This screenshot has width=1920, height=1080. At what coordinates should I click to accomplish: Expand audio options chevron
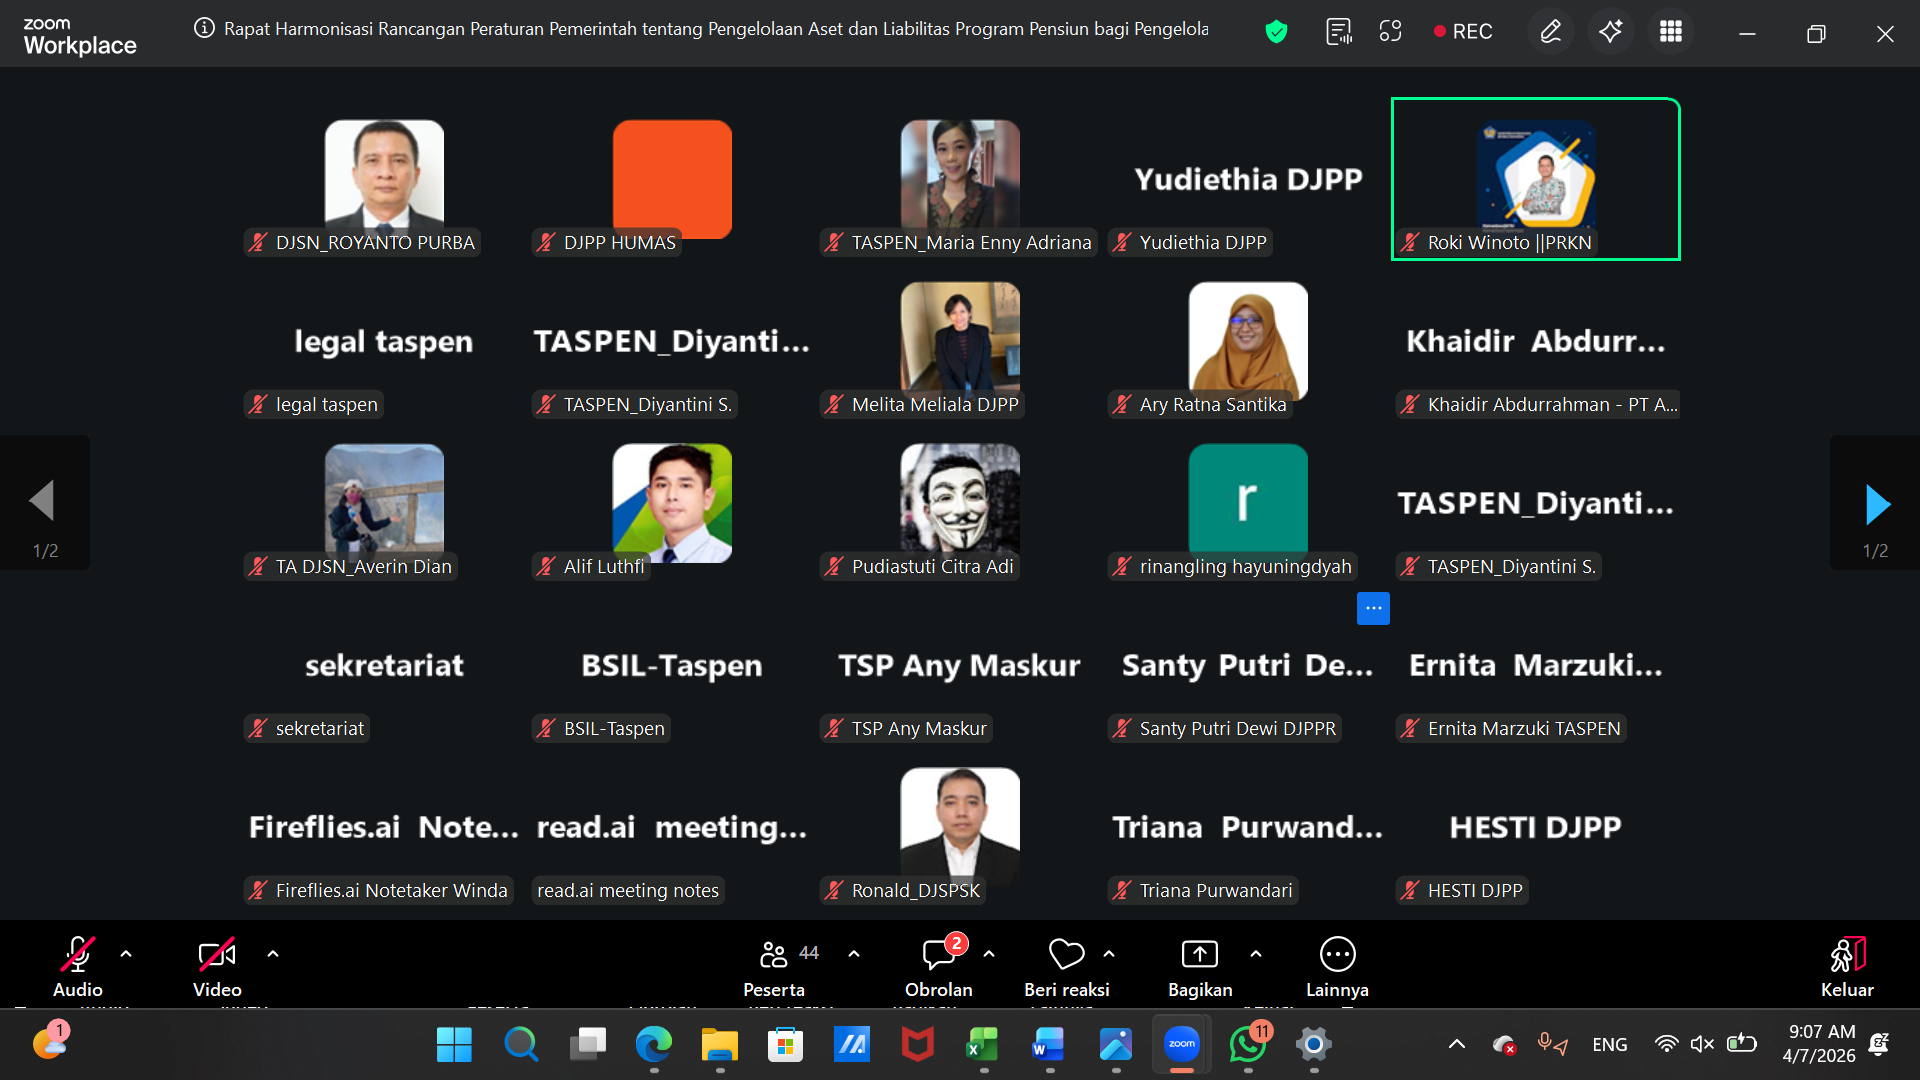[x=126, y=954]
